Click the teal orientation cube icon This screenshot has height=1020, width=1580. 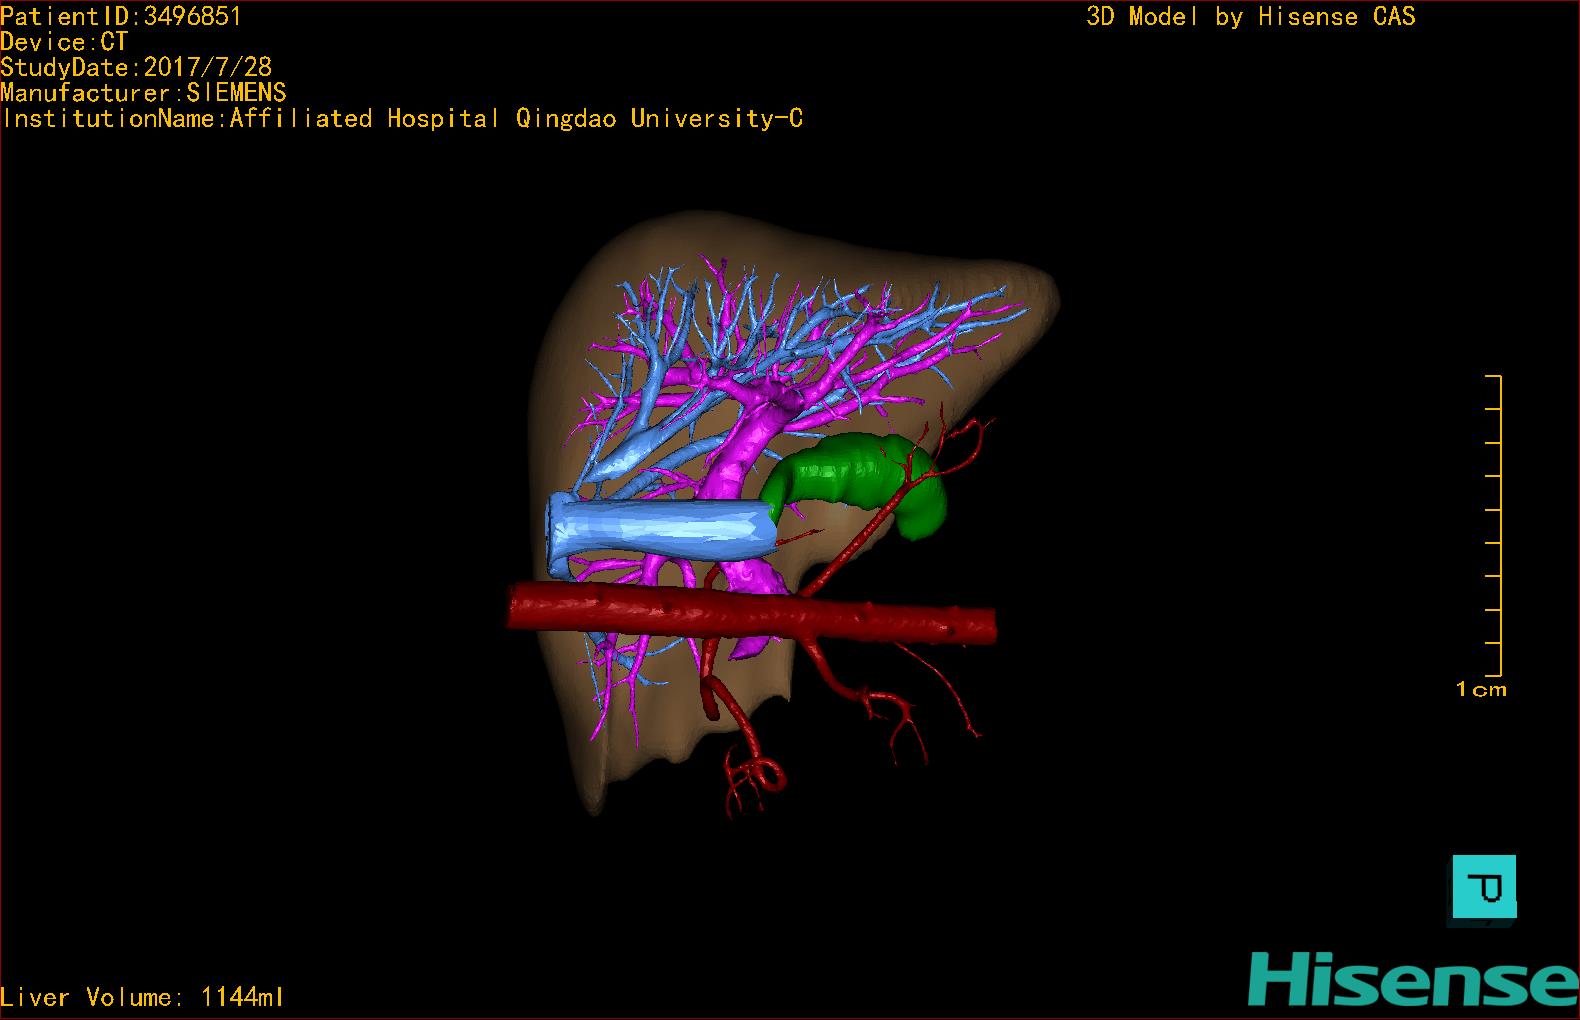tap(1484, 888)
